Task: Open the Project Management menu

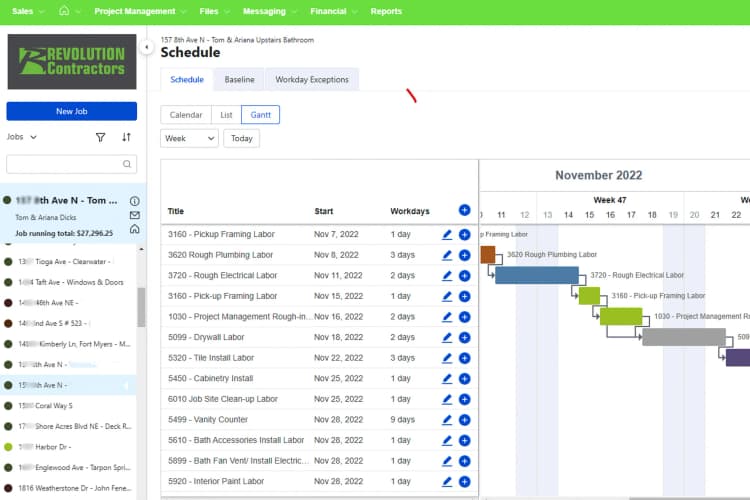Action: tap(140, 12)
